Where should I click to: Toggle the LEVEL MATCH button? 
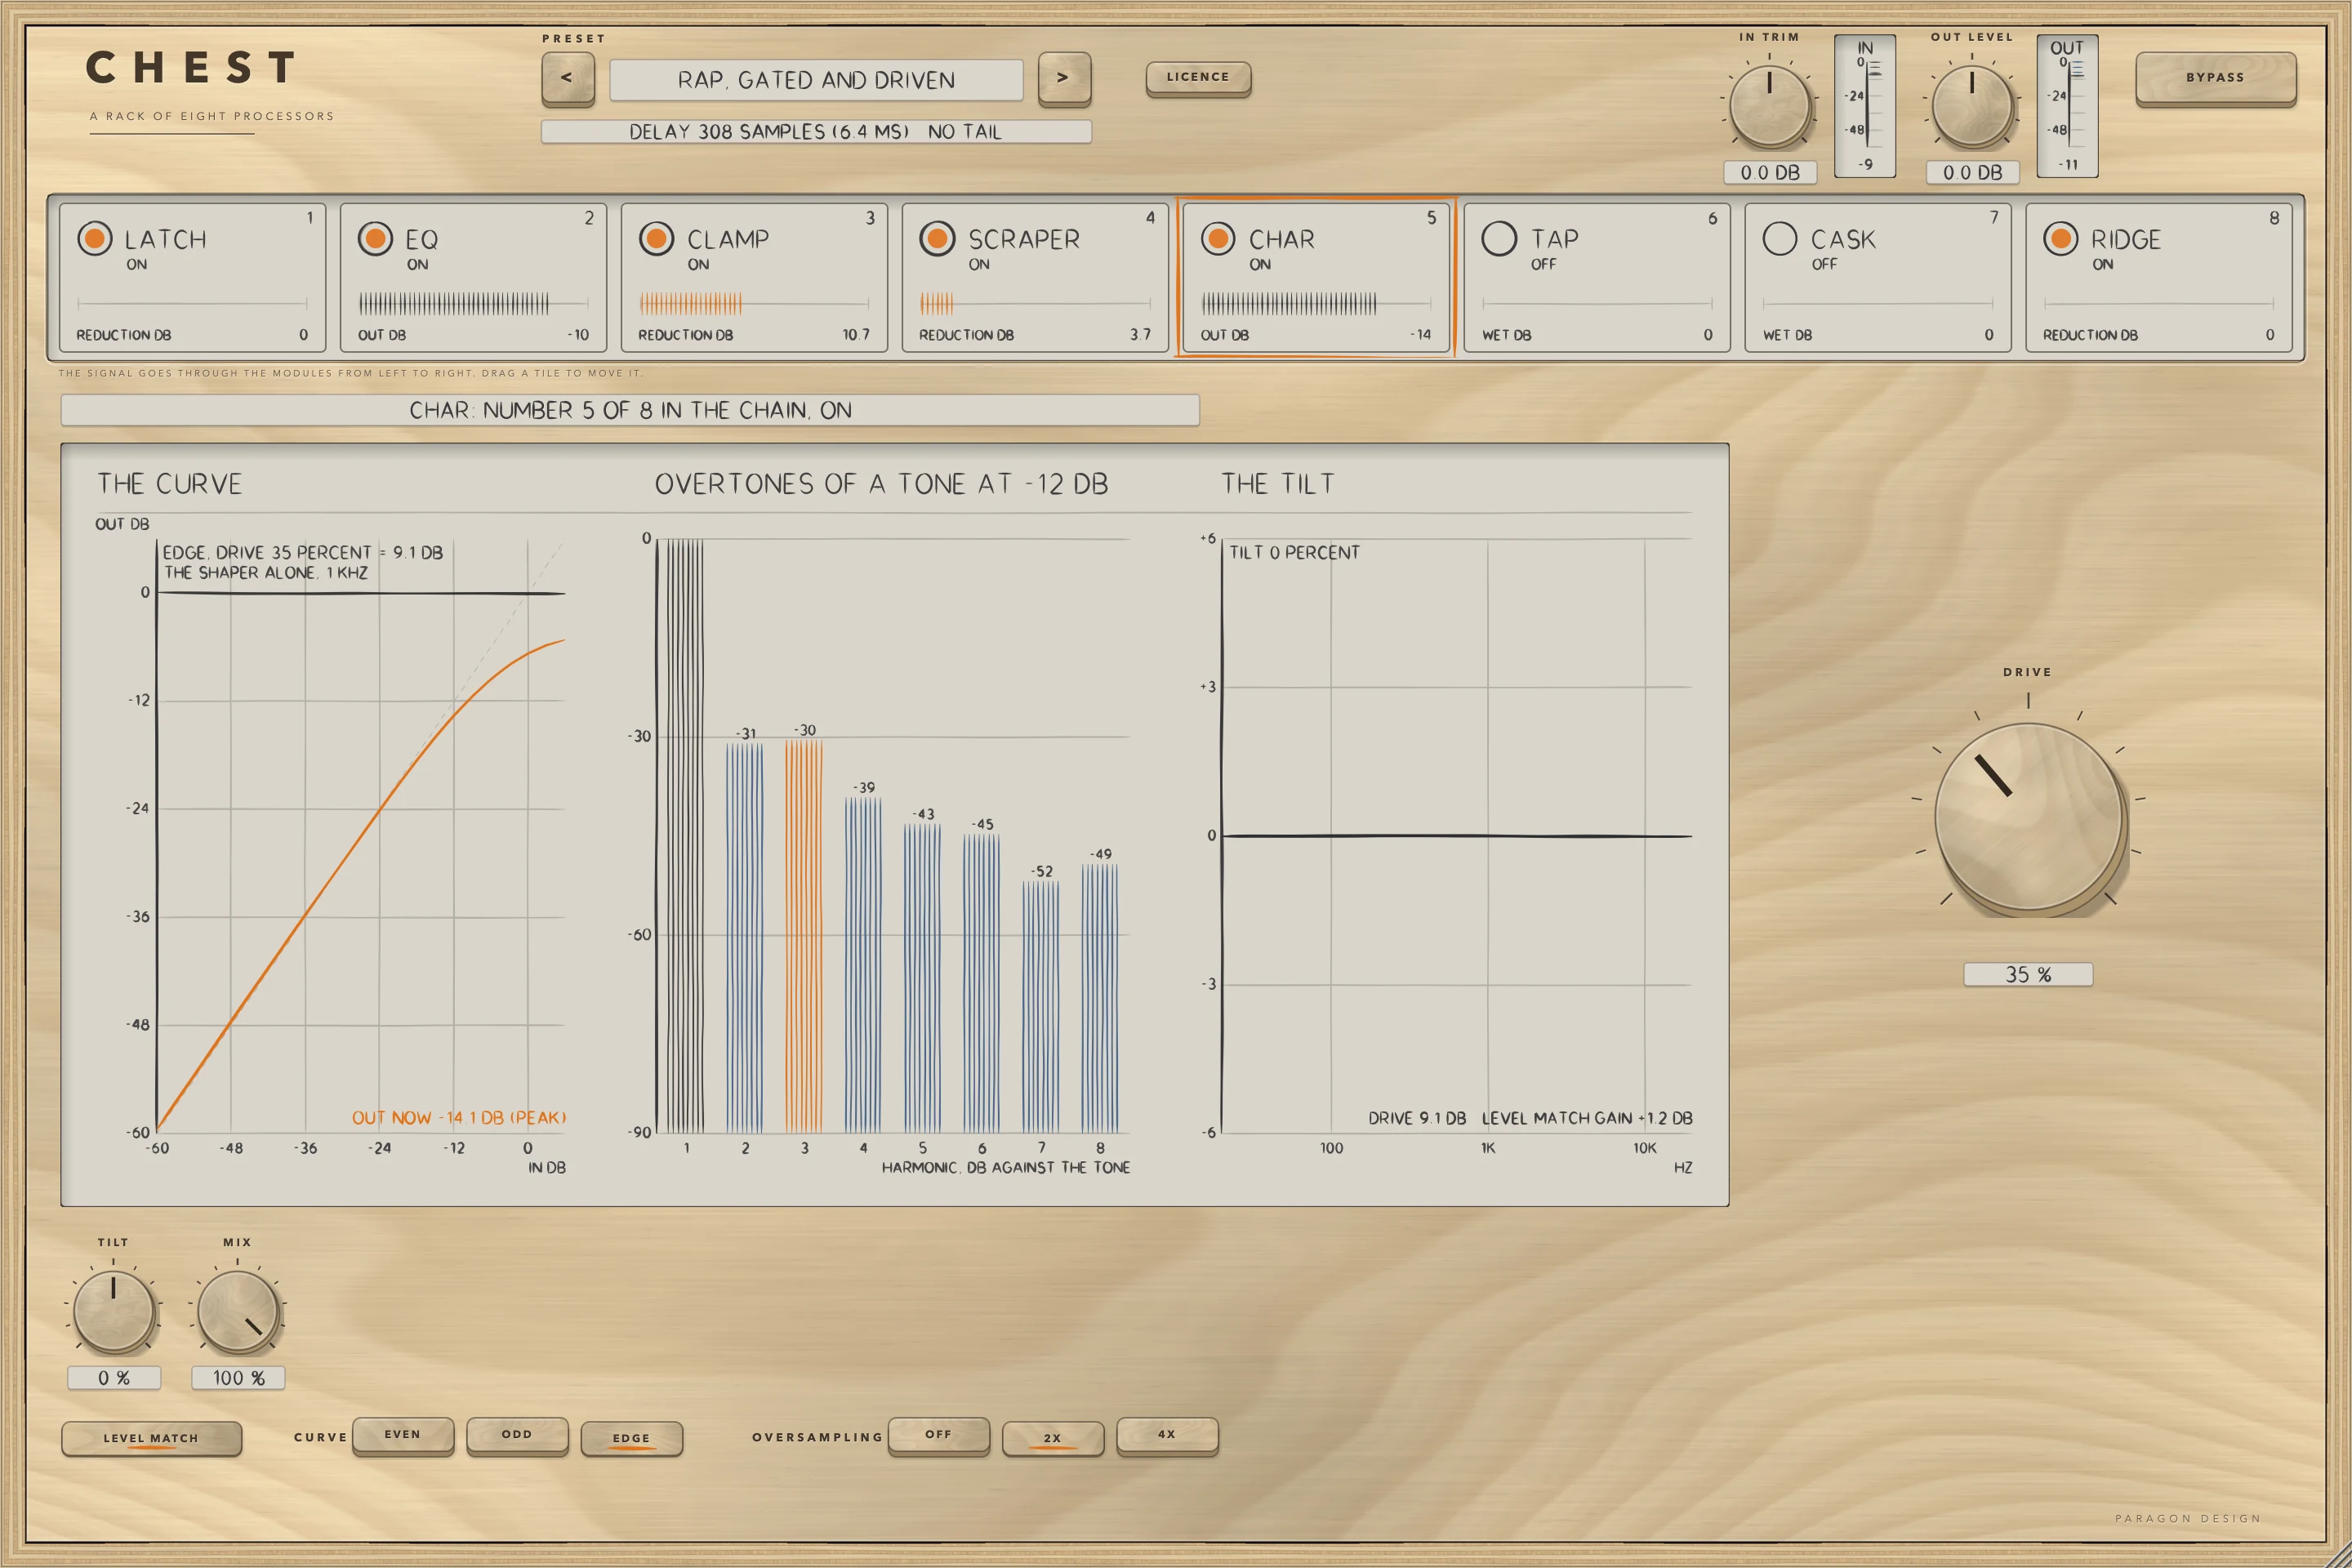151,1438
